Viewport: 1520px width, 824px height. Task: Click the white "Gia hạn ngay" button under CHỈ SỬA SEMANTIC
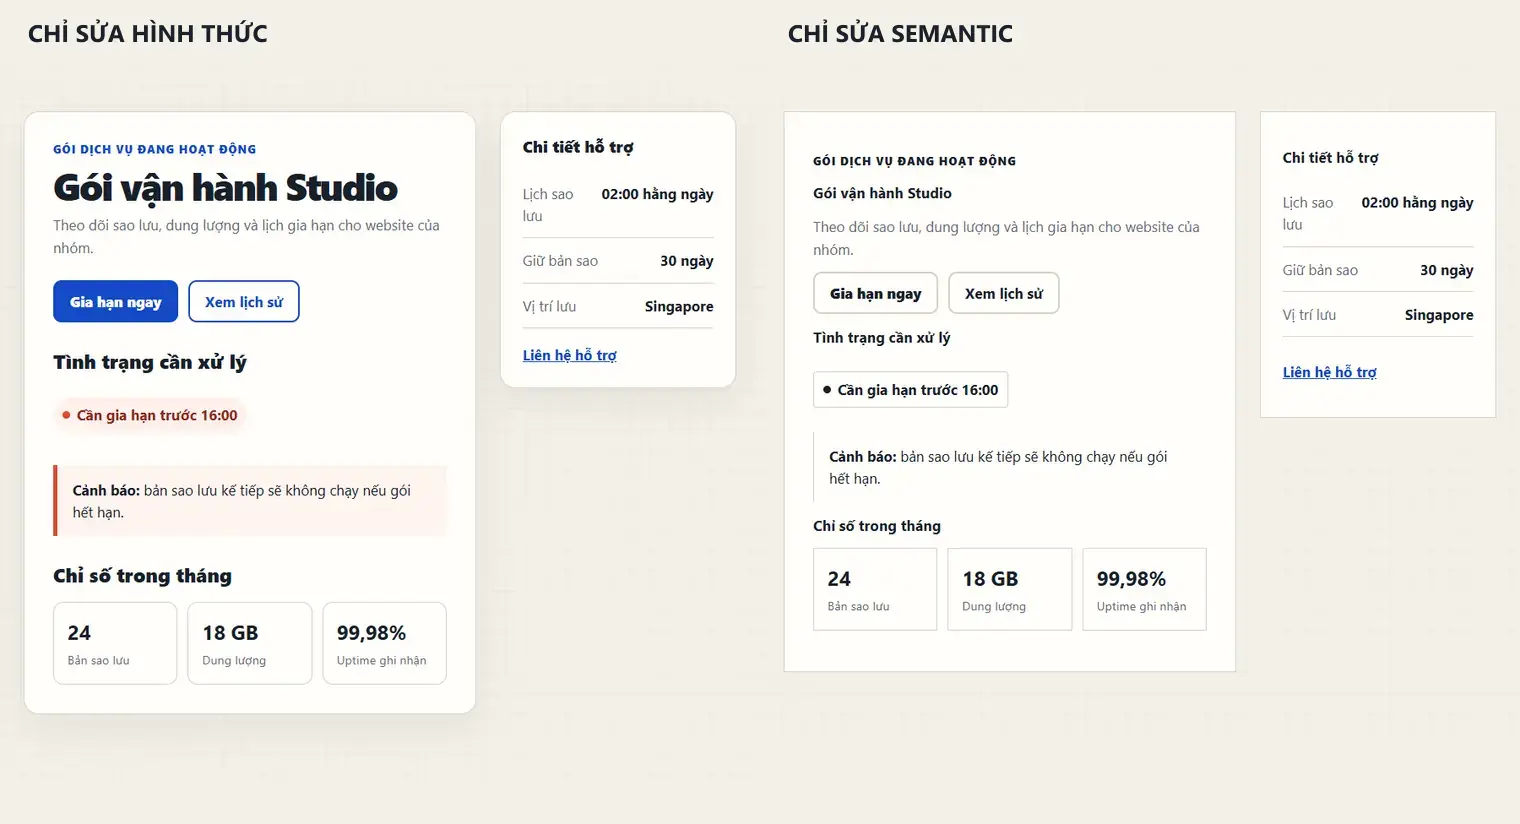click(x=875, y=293)
